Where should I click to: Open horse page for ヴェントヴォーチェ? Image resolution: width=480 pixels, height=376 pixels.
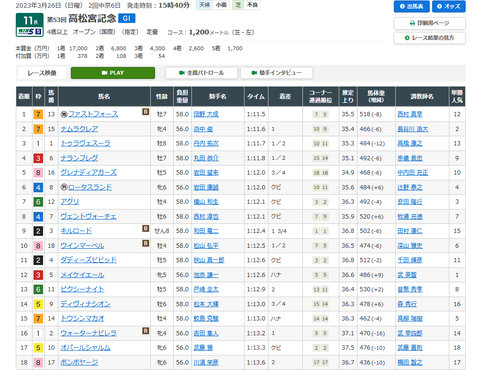pos(89,217)
